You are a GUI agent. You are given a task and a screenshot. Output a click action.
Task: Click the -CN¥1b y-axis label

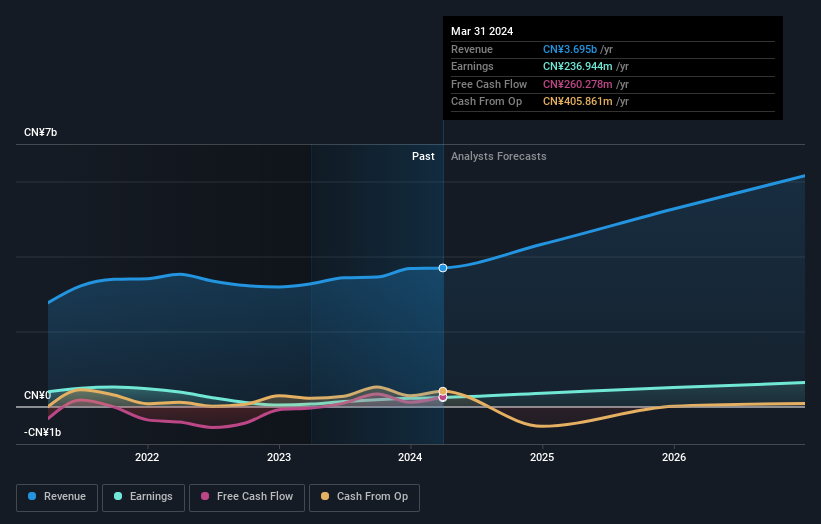[42, 432]
